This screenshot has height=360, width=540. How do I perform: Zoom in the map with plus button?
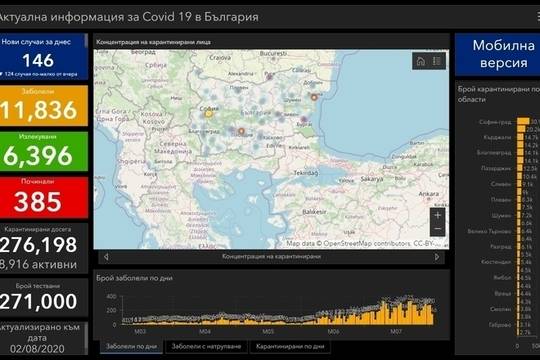tap(437, 216)
